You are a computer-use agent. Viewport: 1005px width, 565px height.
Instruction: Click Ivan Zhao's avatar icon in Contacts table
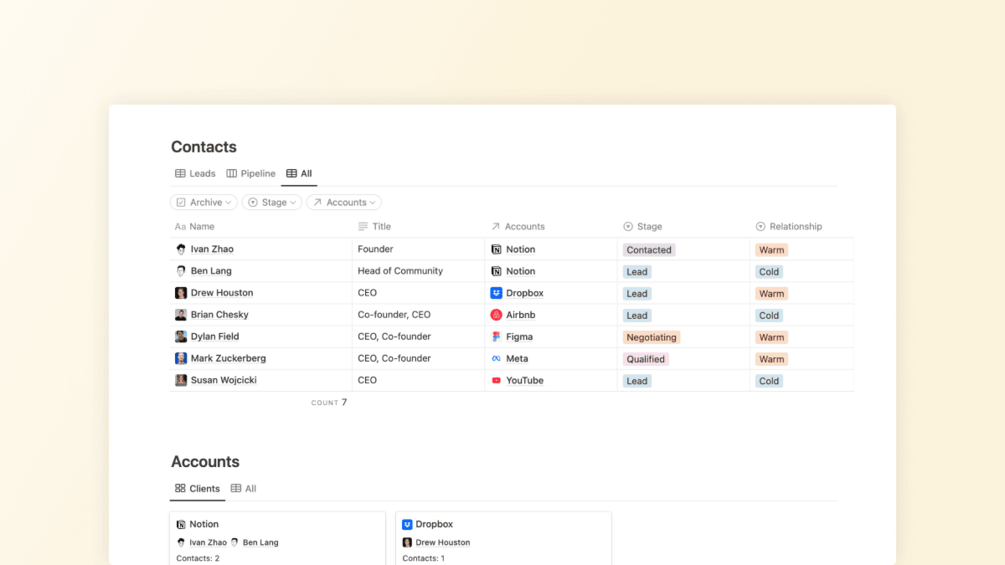[x=181, y=249]
